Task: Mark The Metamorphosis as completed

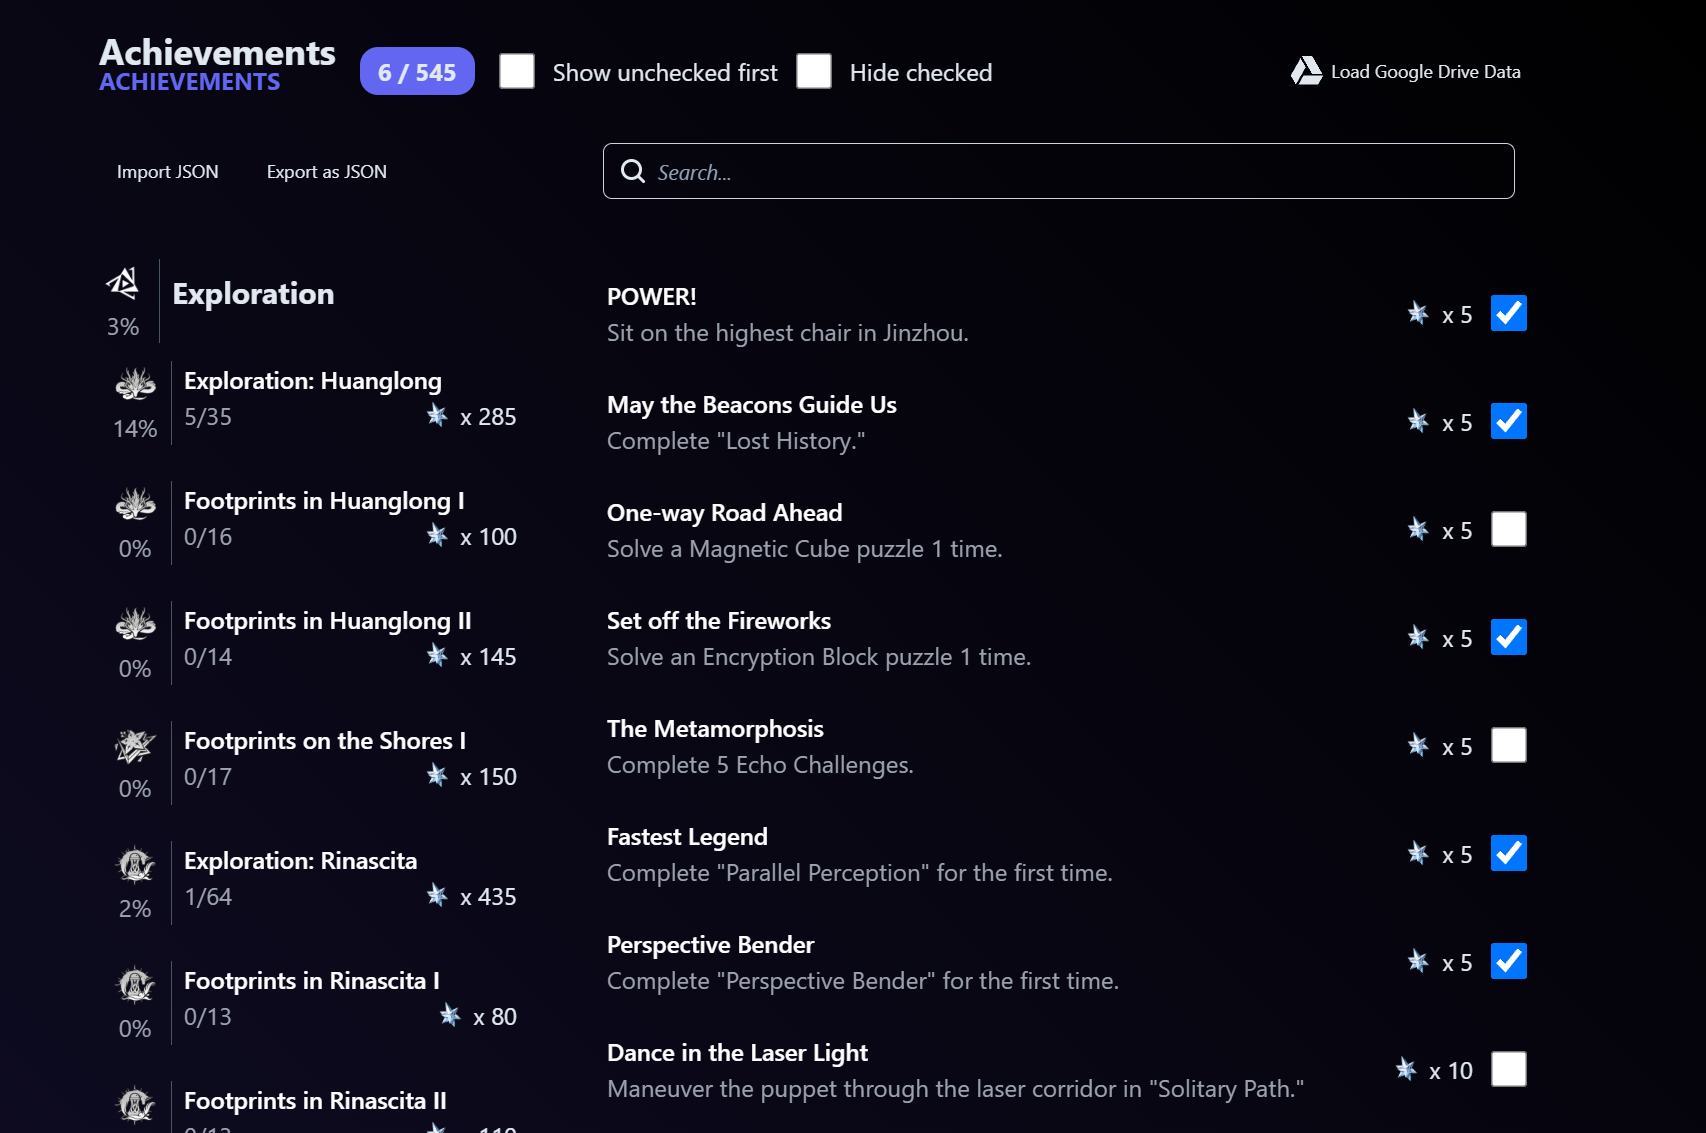Action: click(1508, 745)
